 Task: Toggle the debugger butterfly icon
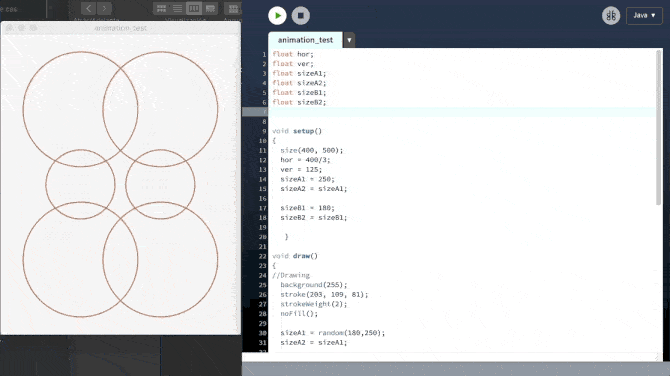click(x=611, y=16)
